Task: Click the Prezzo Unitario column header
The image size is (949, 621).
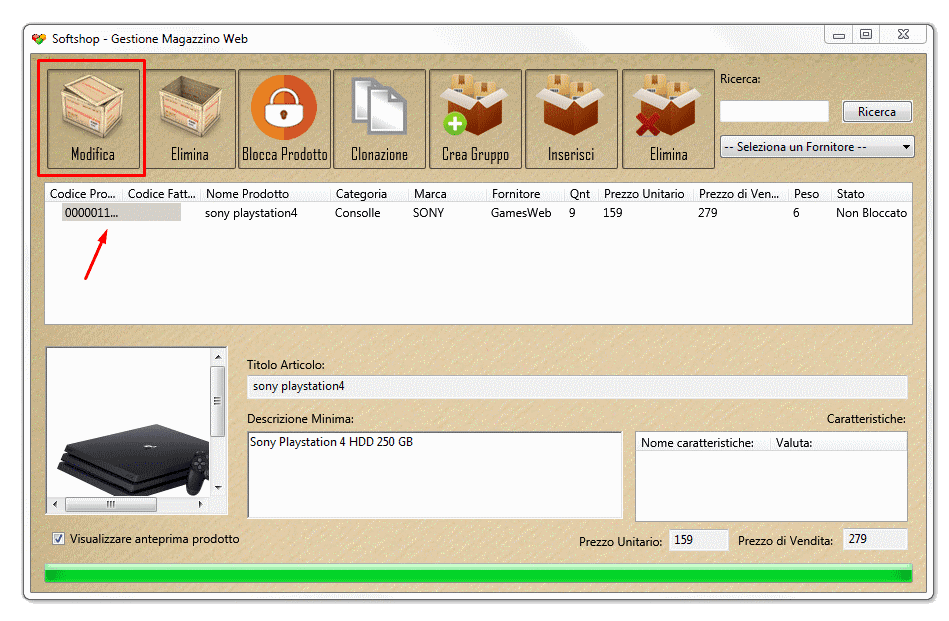Action: [644, 194]
